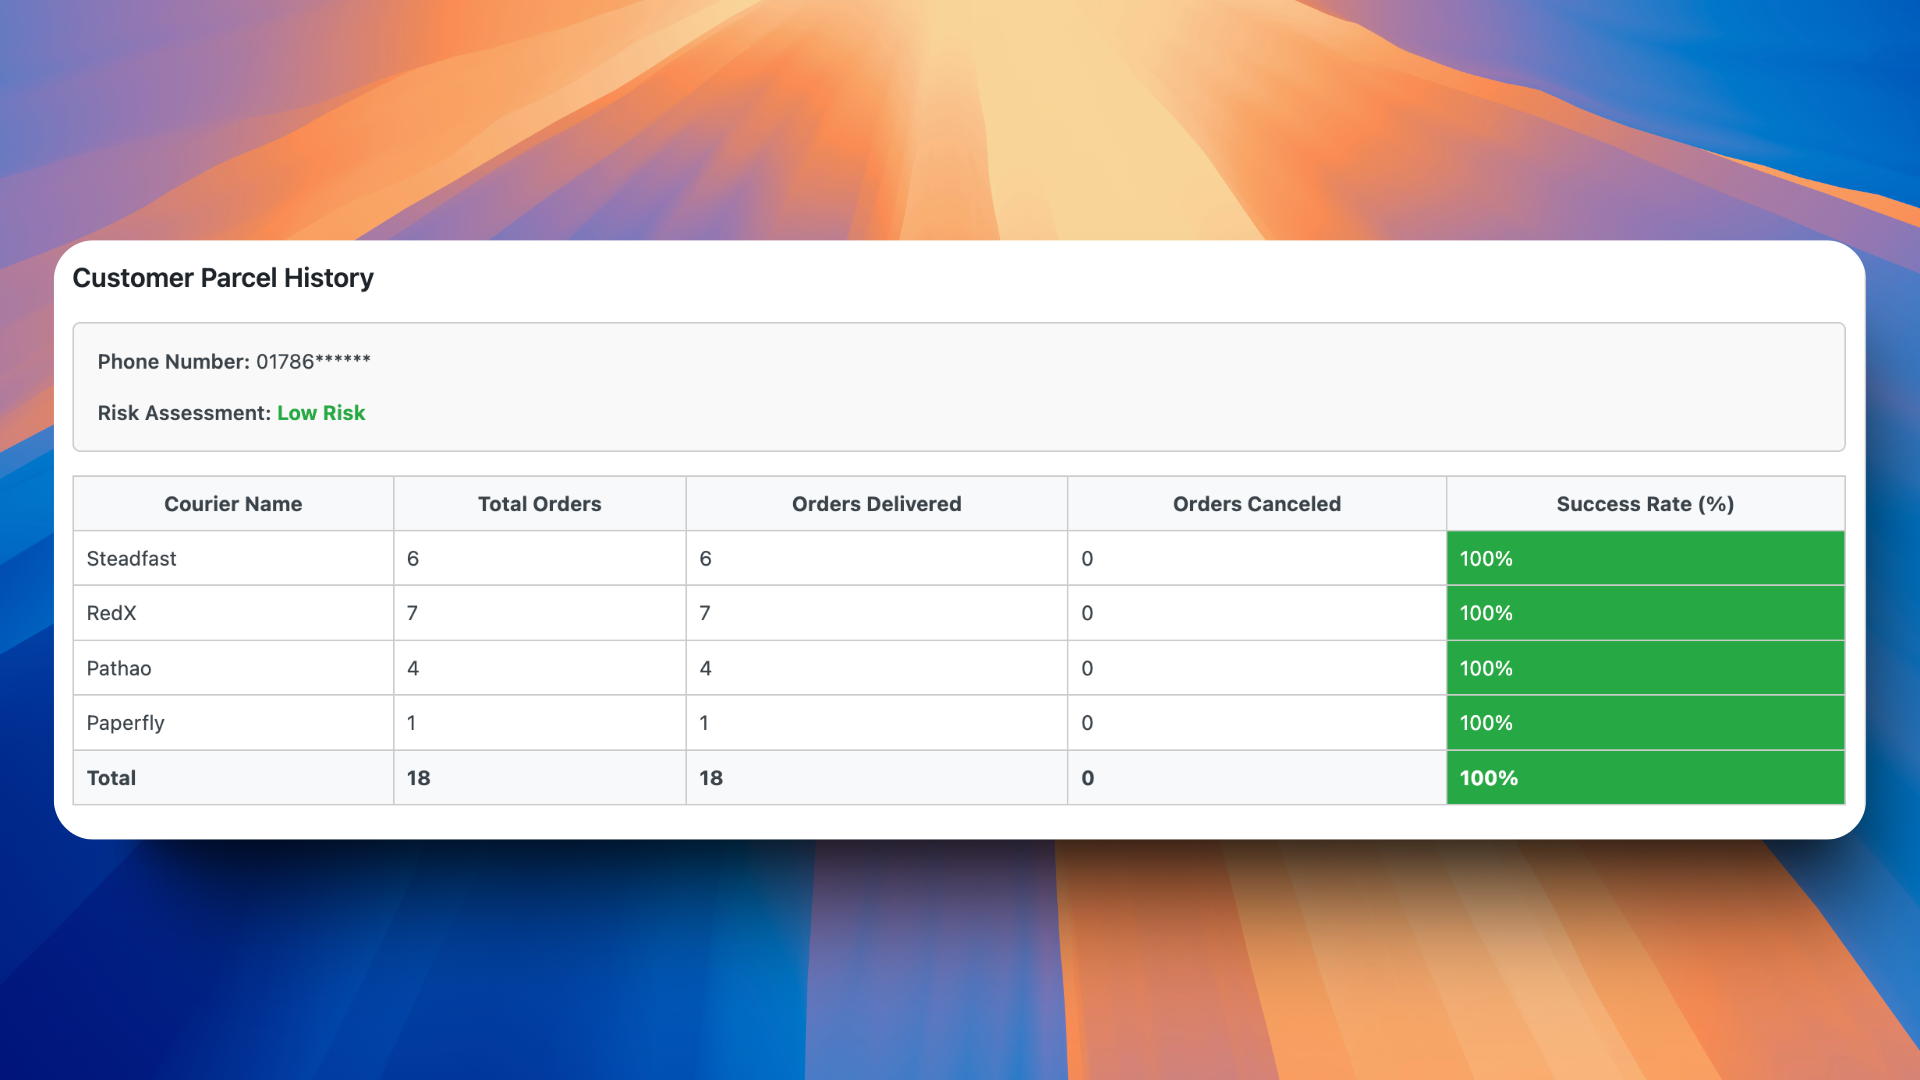Click the Phone Number label
Screen dimensions: 1920x1080
173,362
